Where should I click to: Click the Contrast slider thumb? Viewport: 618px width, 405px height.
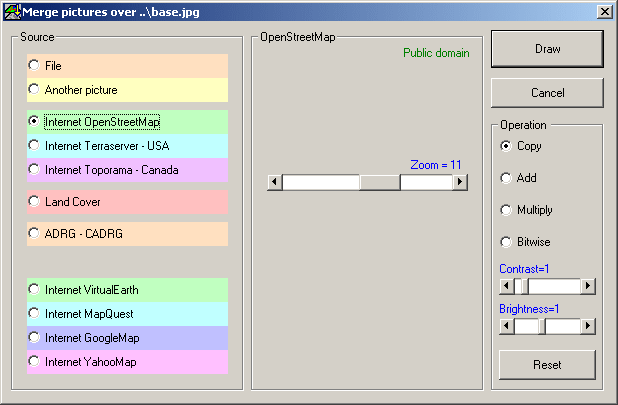pyautogui.click(x=525, y=286)
